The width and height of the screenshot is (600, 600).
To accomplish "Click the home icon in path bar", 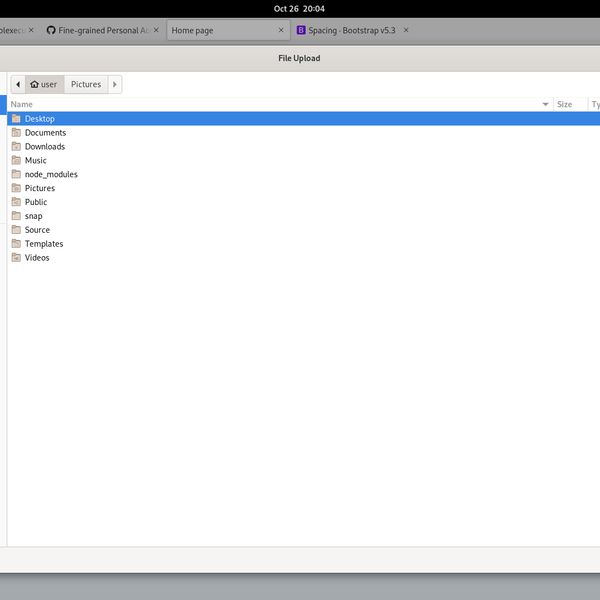I will [35, 85].
